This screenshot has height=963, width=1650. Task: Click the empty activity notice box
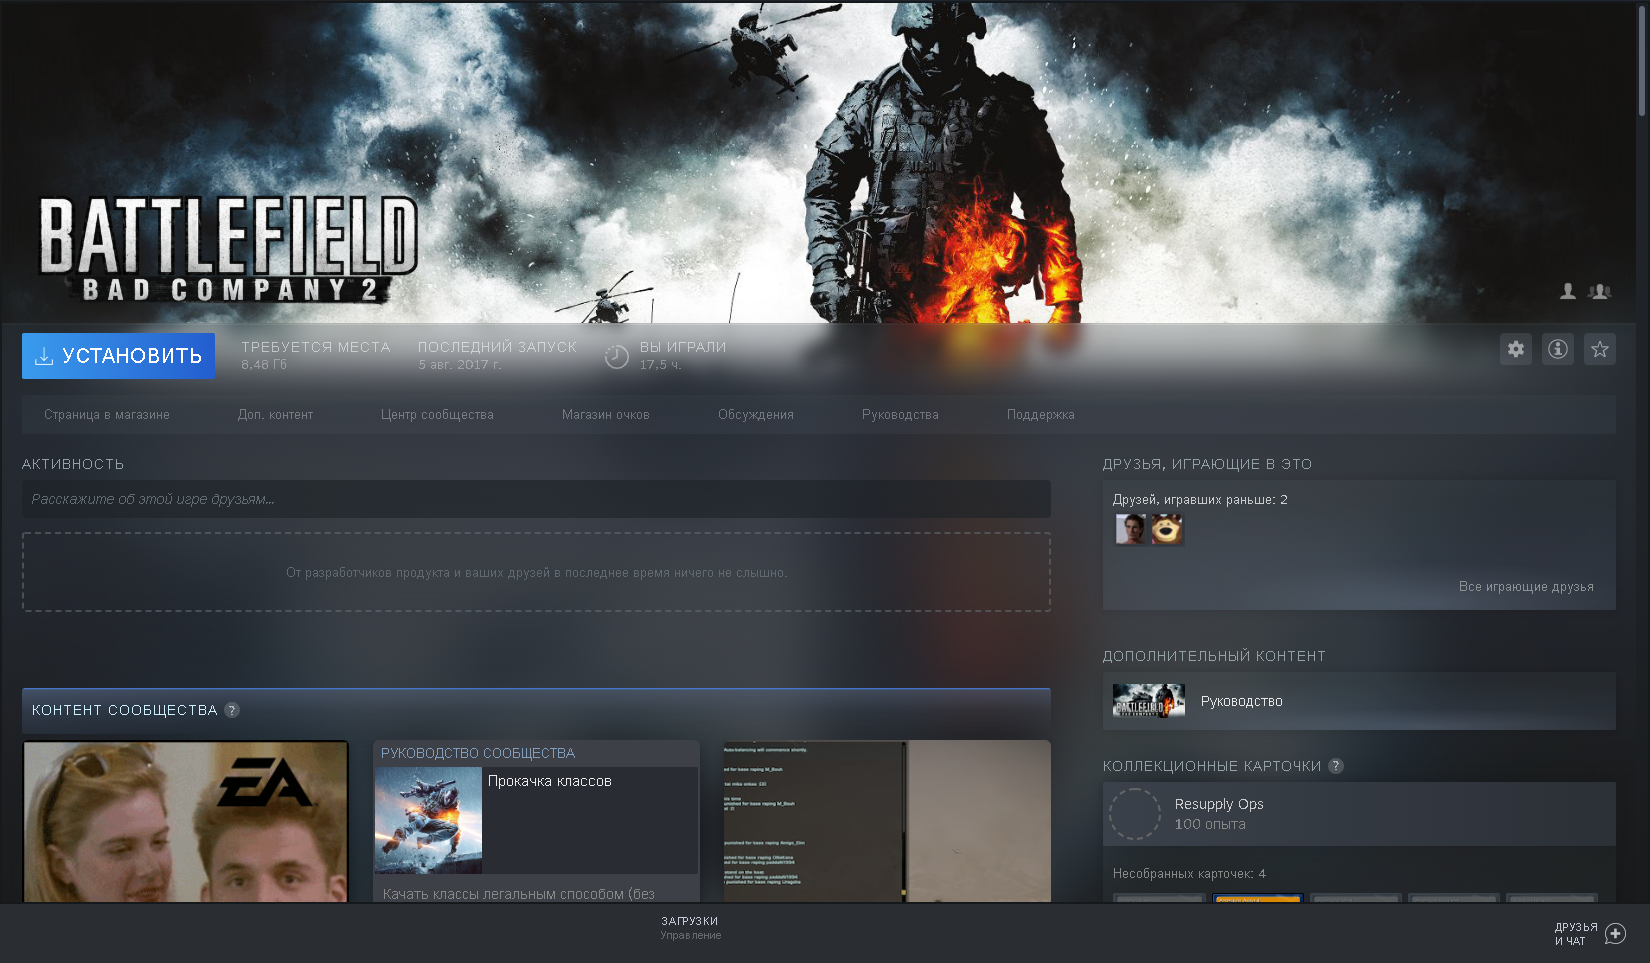click(536, 572)
